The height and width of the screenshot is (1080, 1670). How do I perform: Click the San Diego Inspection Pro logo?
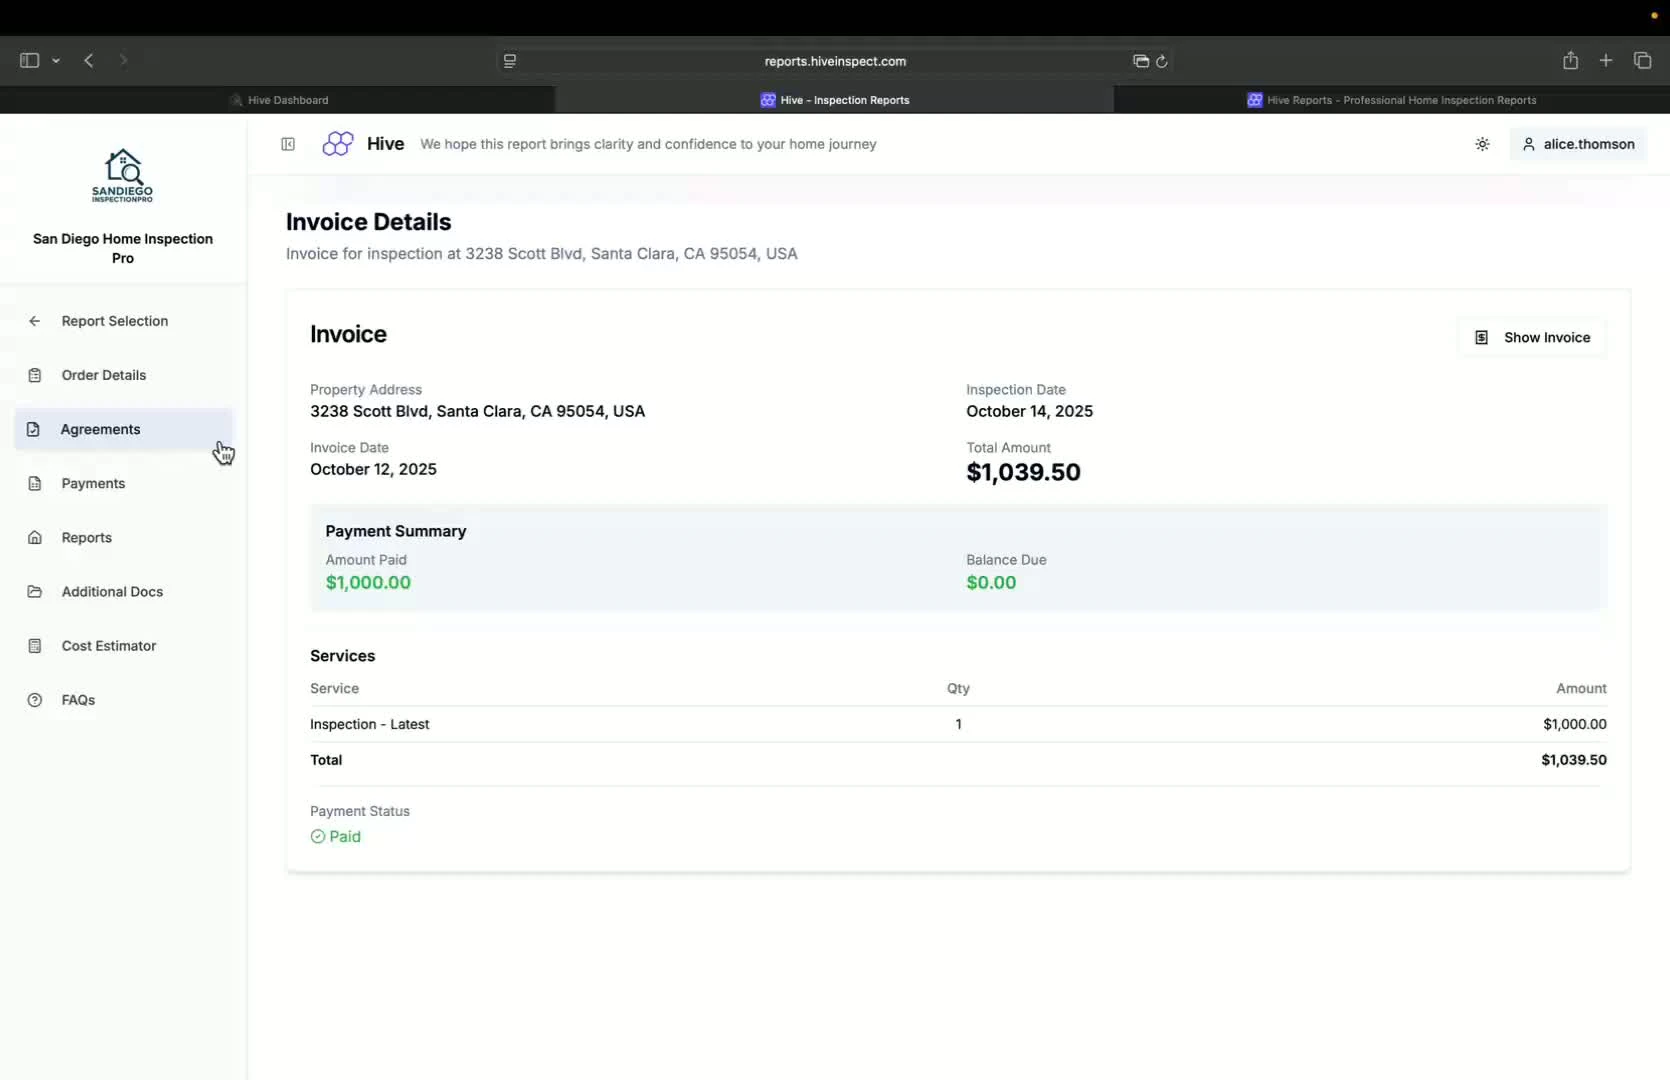123,176
